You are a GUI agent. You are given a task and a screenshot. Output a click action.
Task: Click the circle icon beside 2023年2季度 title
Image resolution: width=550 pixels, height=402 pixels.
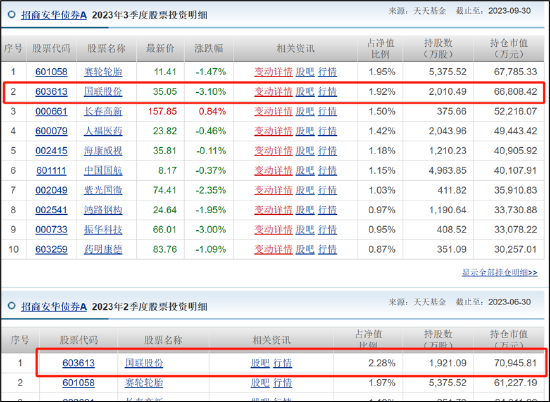click(12, 306)
